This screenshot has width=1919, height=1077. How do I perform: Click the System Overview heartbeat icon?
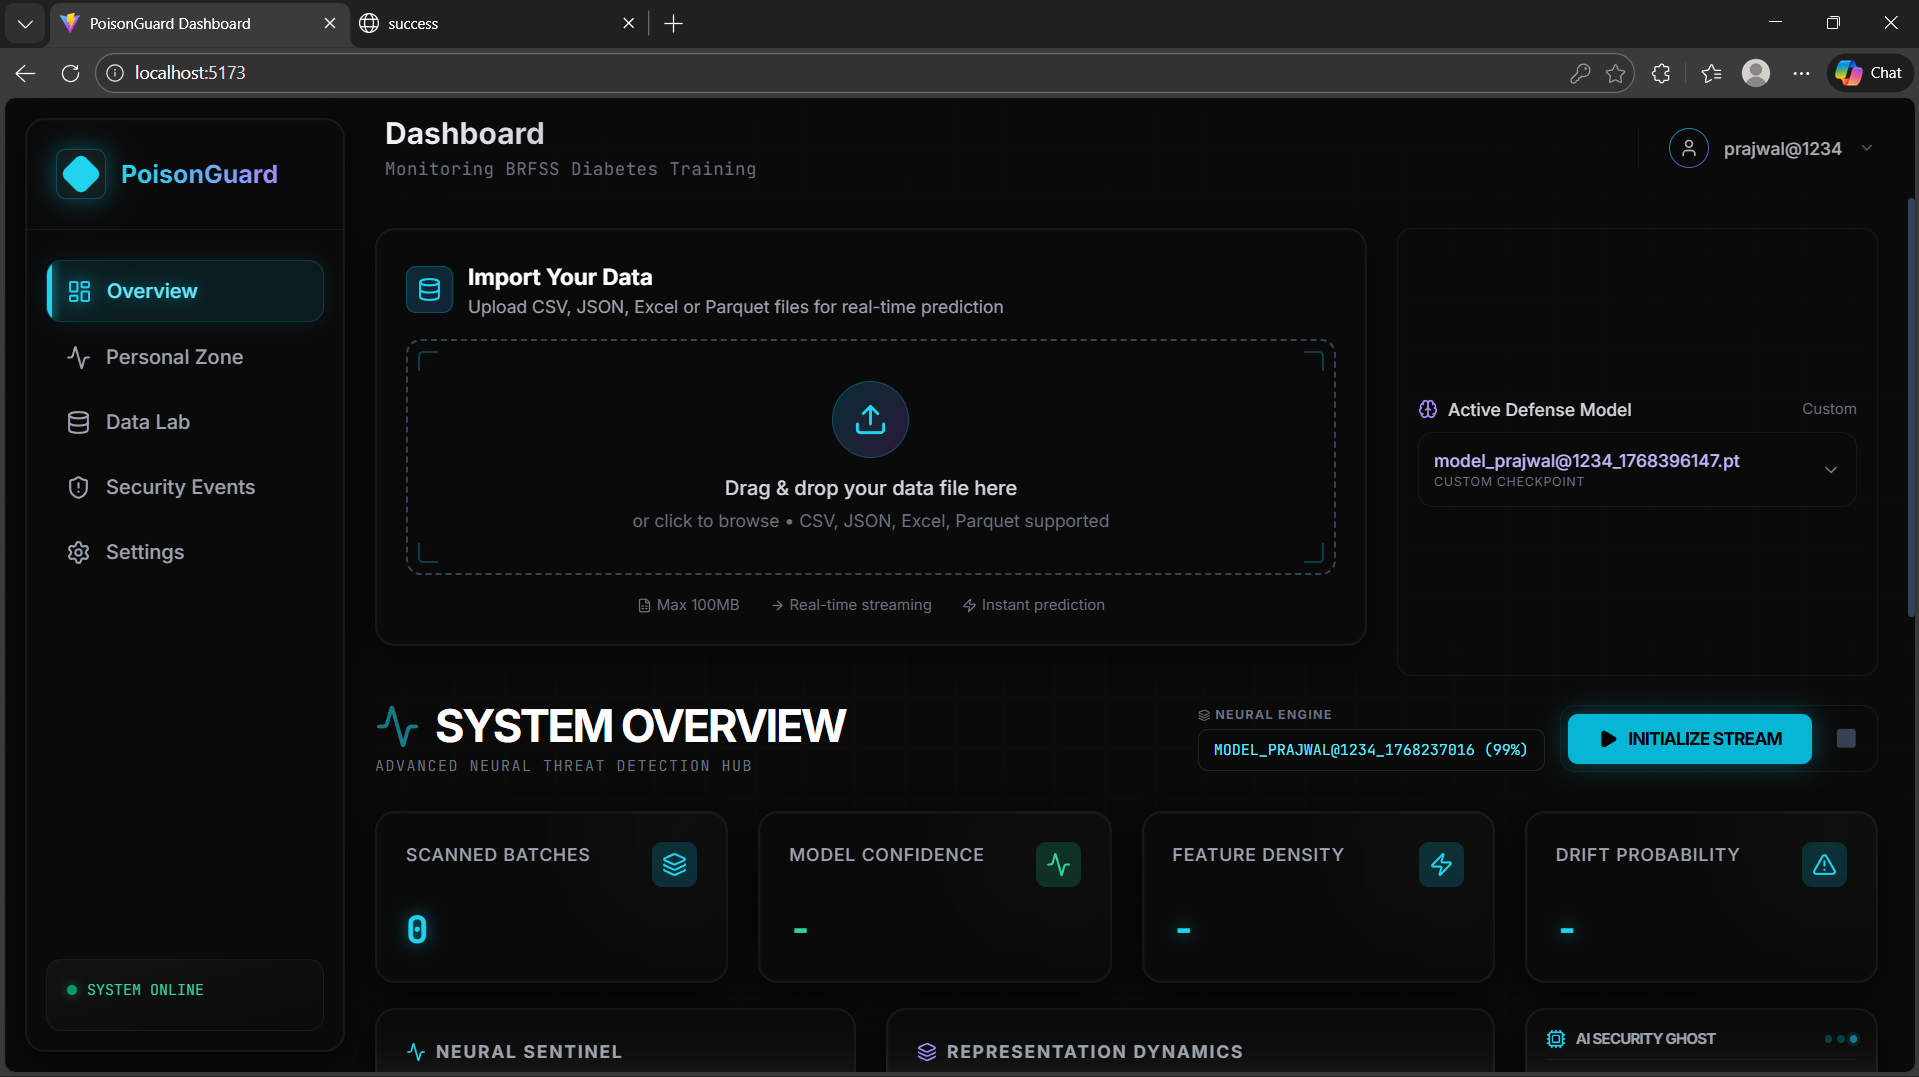(397, 726)
